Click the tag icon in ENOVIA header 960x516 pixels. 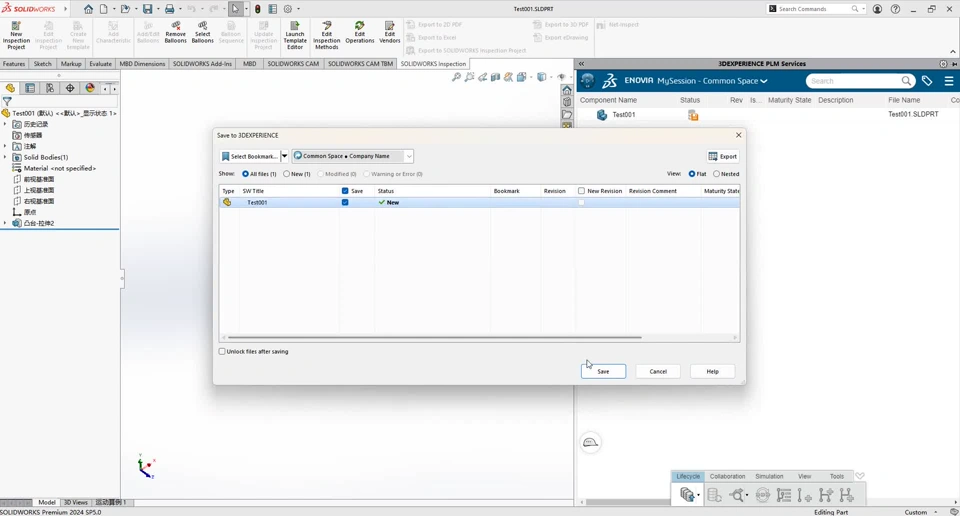(927, 81)
